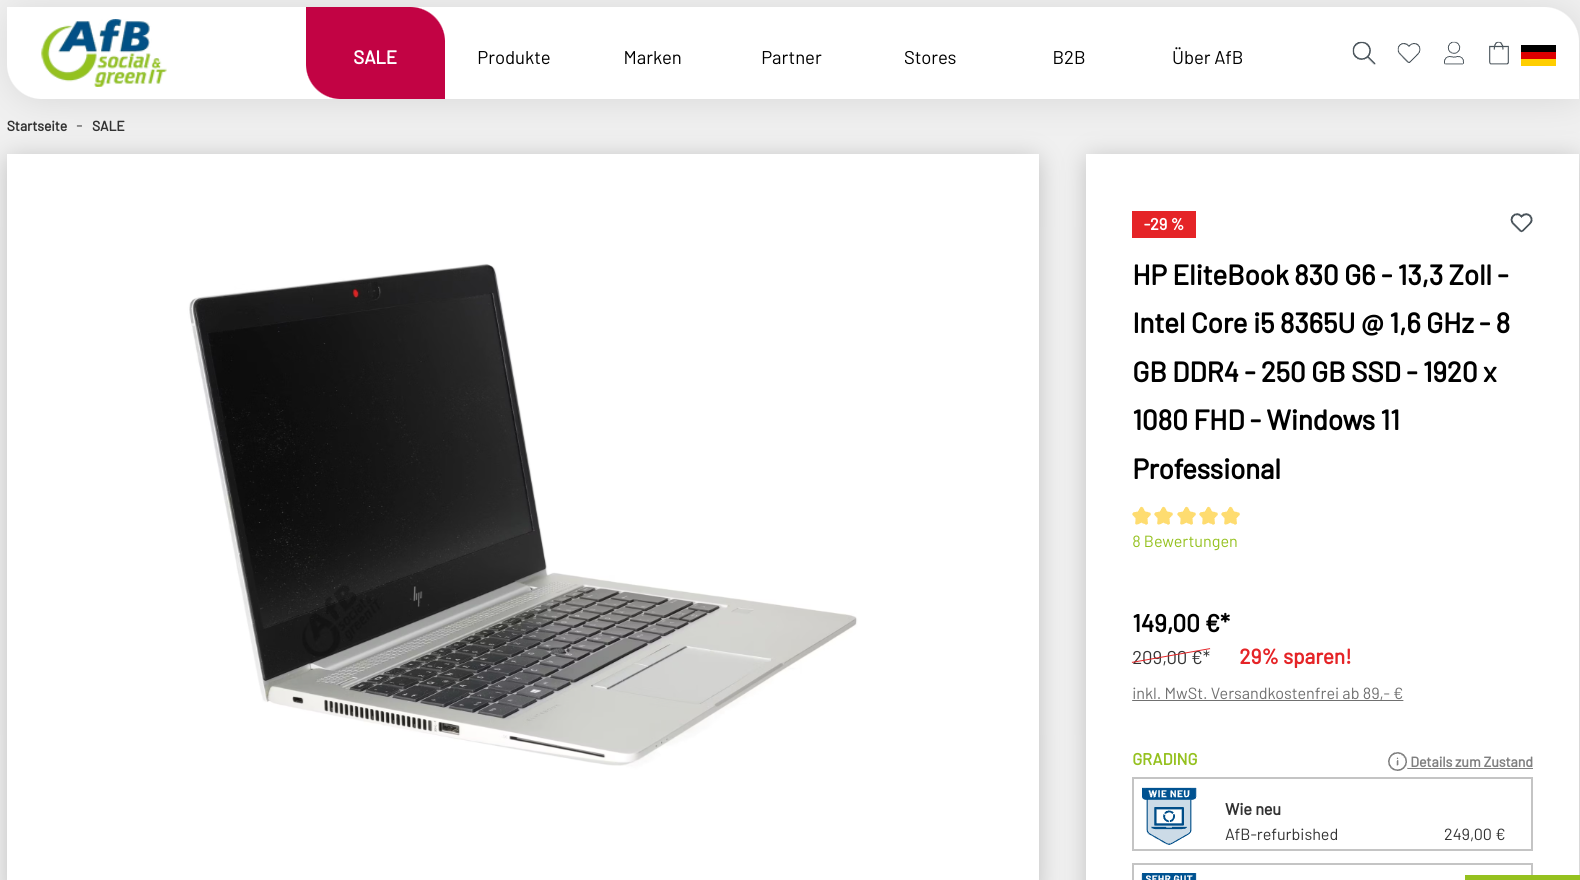Click the AfB social & green IT logo
Screen dimensions: 1580x880
[104, 52]
